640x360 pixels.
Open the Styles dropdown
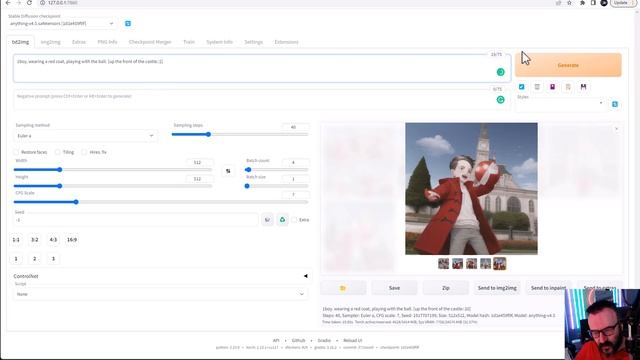pyautogui.click(x=561, y=104)
